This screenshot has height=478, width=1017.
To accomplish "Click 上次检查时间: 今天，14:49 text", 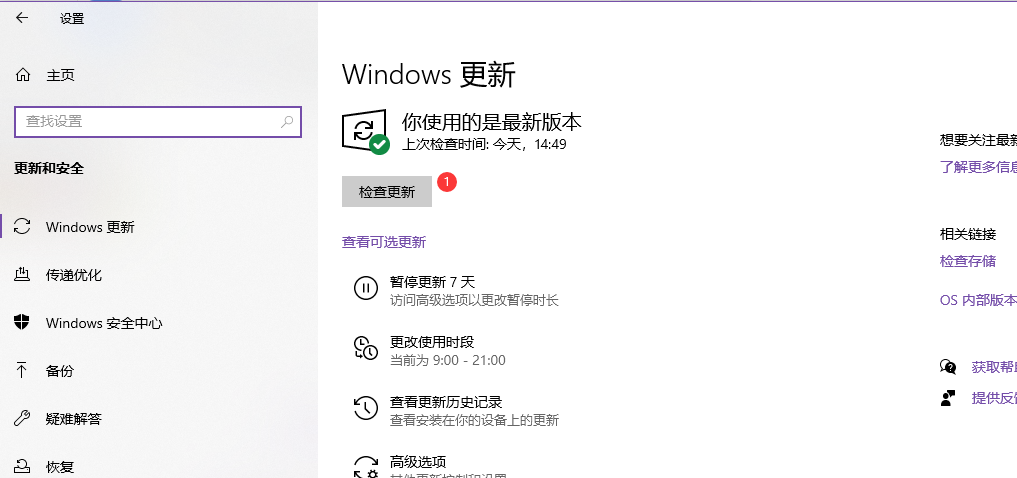I will pyautogui.click(x=485, y=144).
